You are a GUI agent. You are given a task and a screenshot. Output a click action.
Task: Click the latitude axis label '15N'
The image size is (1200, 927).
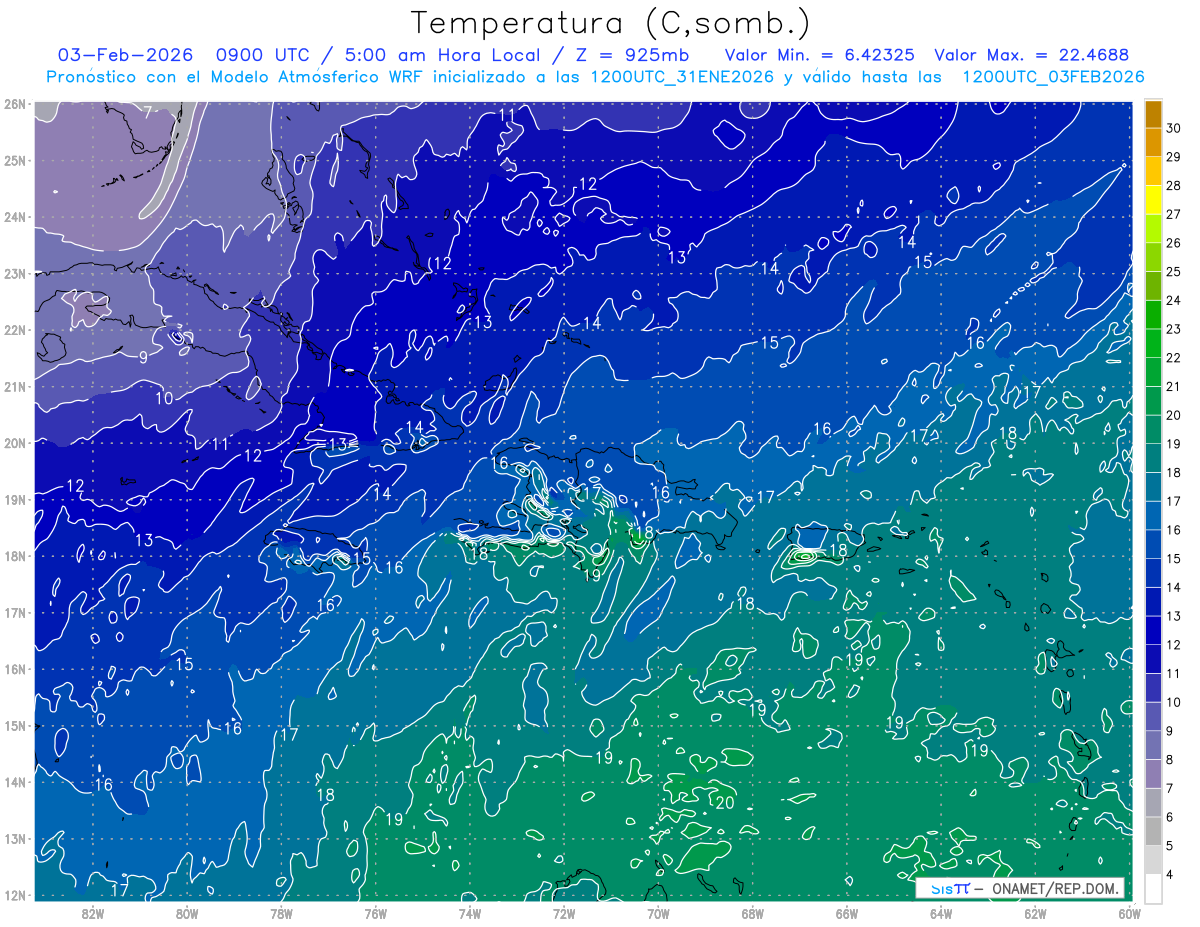point(14,726)
